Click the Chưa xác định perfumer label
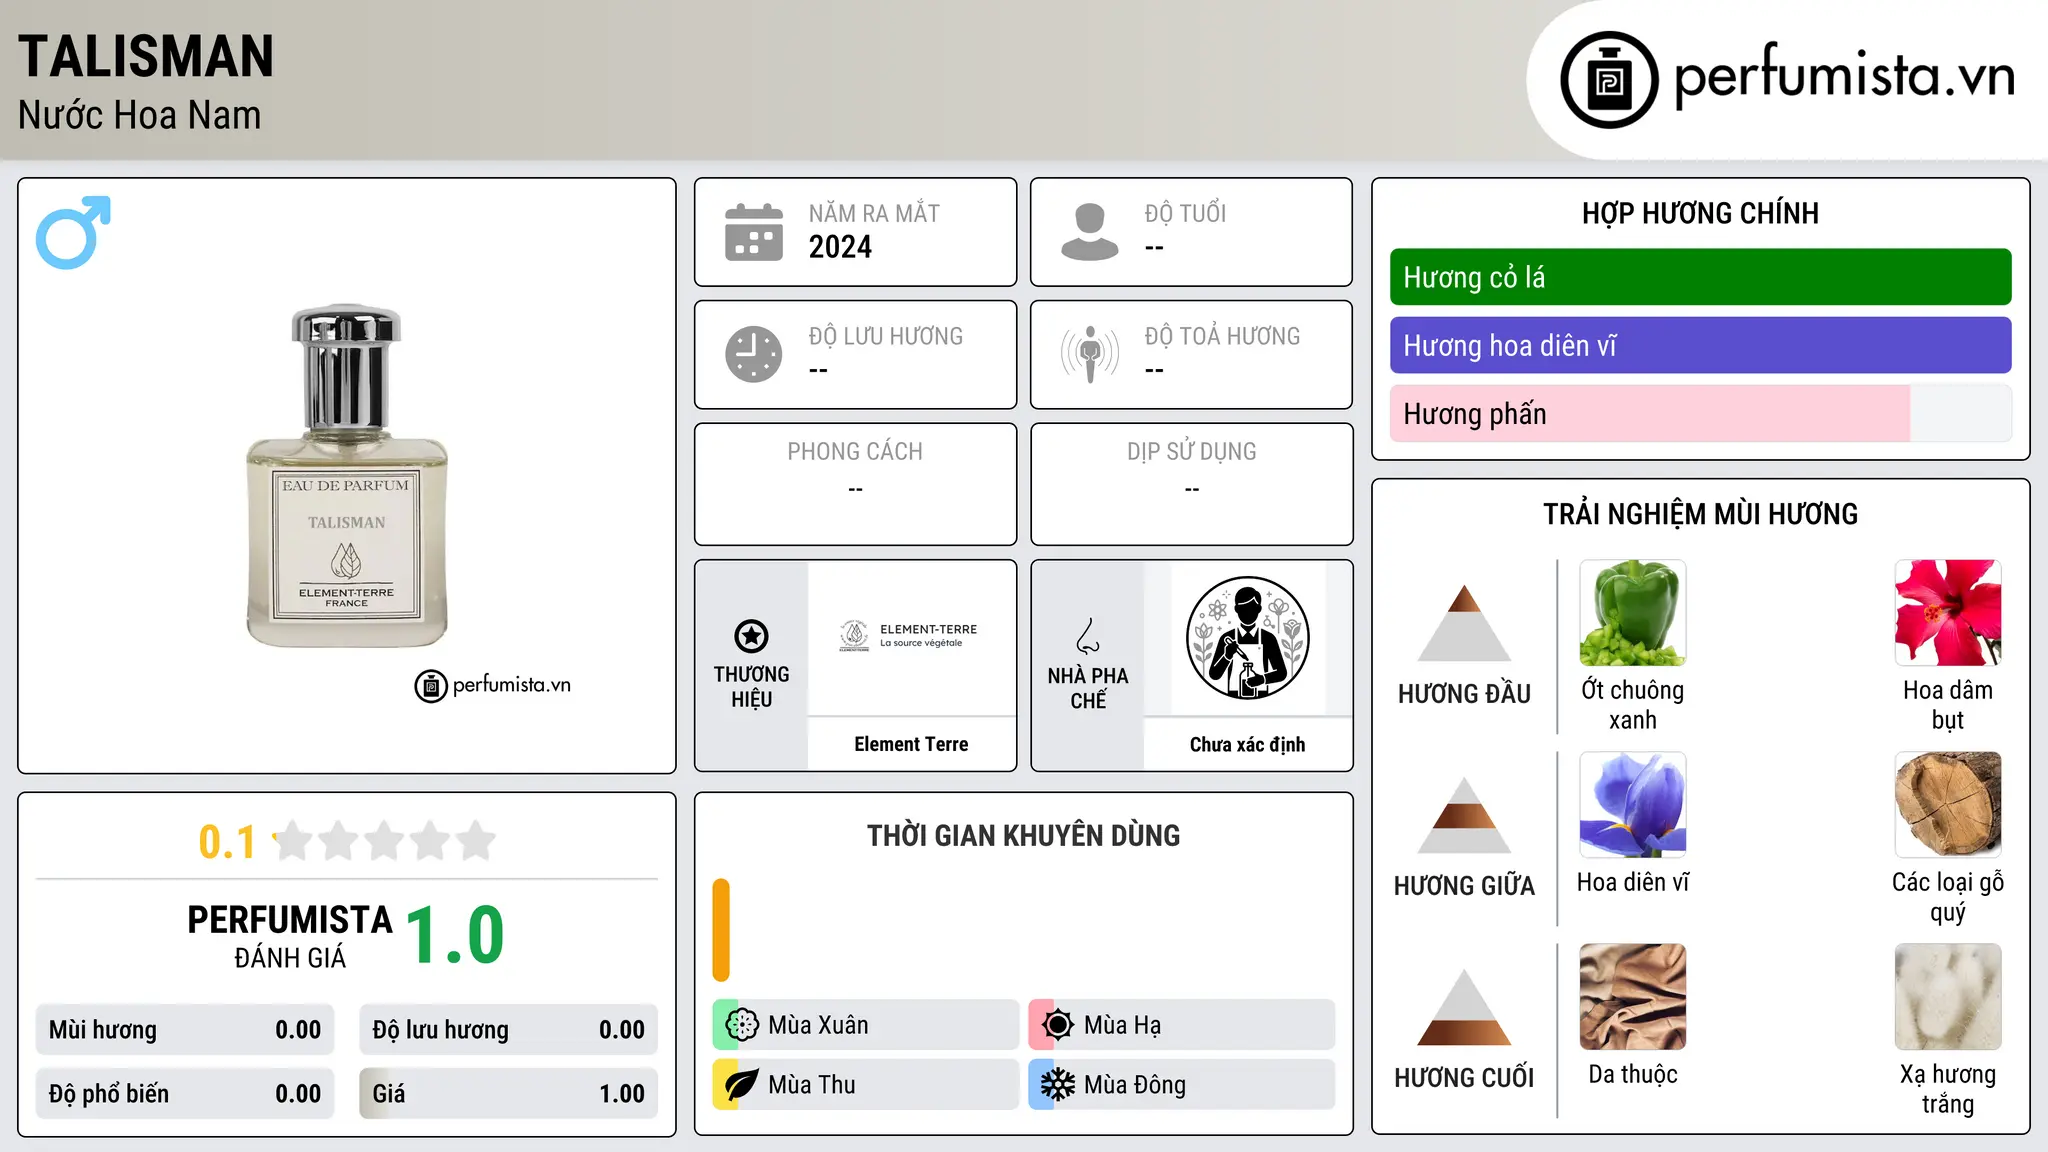Viewport: 2048px width, 1152px height. pos(1247,744)
